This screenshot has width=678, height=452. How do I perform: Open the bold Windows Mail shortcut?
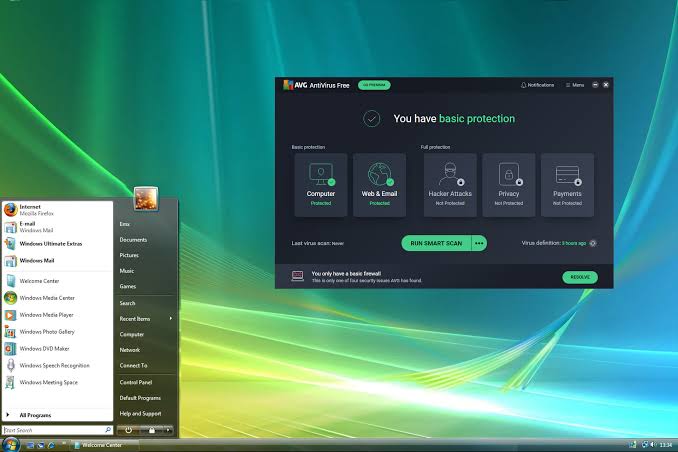click(57, 260)
